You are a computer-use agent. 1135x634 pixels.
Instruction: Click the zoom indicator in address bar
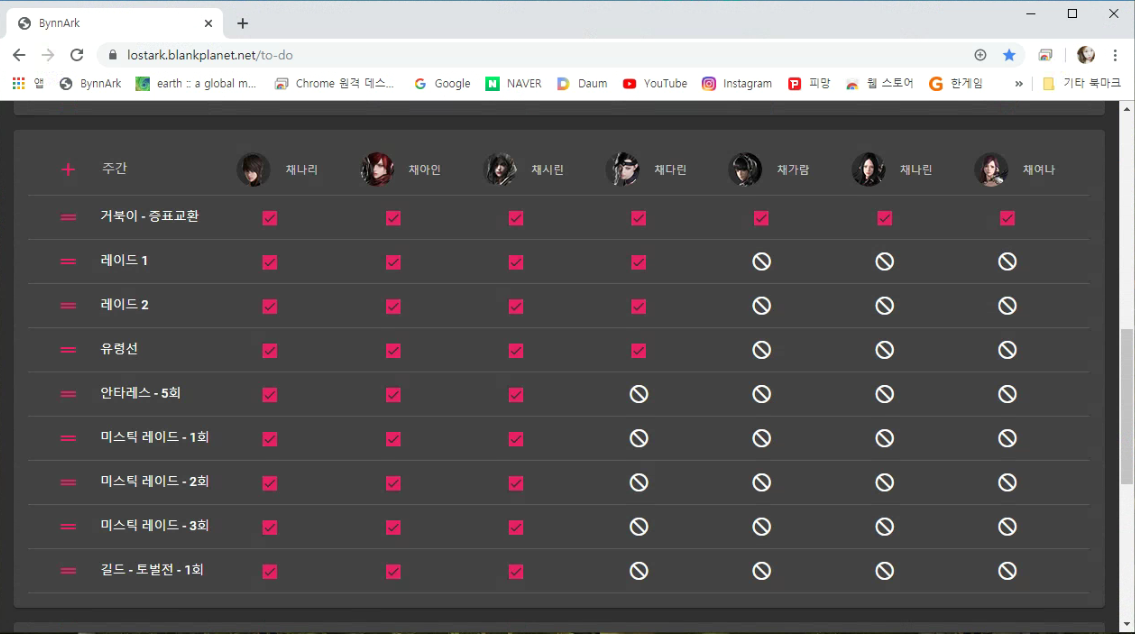coord(980,55)
